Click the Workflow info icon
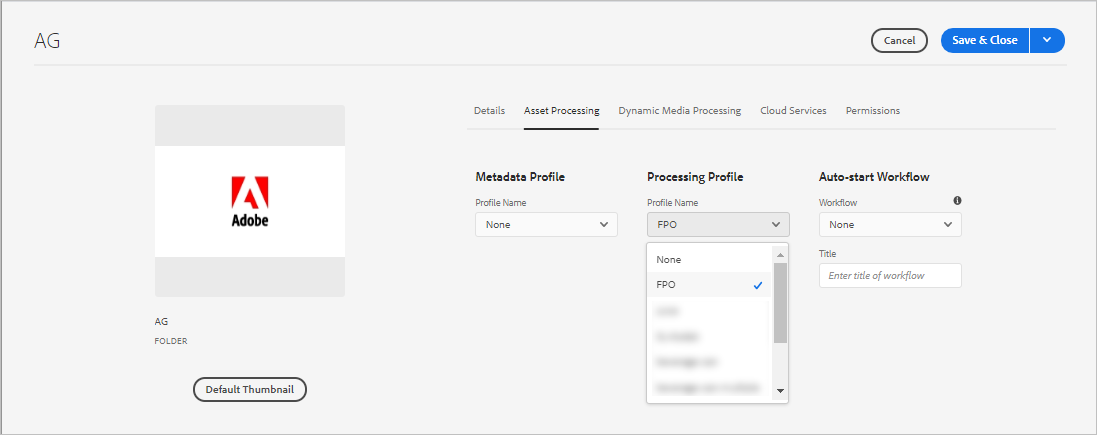The width and height of the screenshot is (1097, 435). click(957, 201)
